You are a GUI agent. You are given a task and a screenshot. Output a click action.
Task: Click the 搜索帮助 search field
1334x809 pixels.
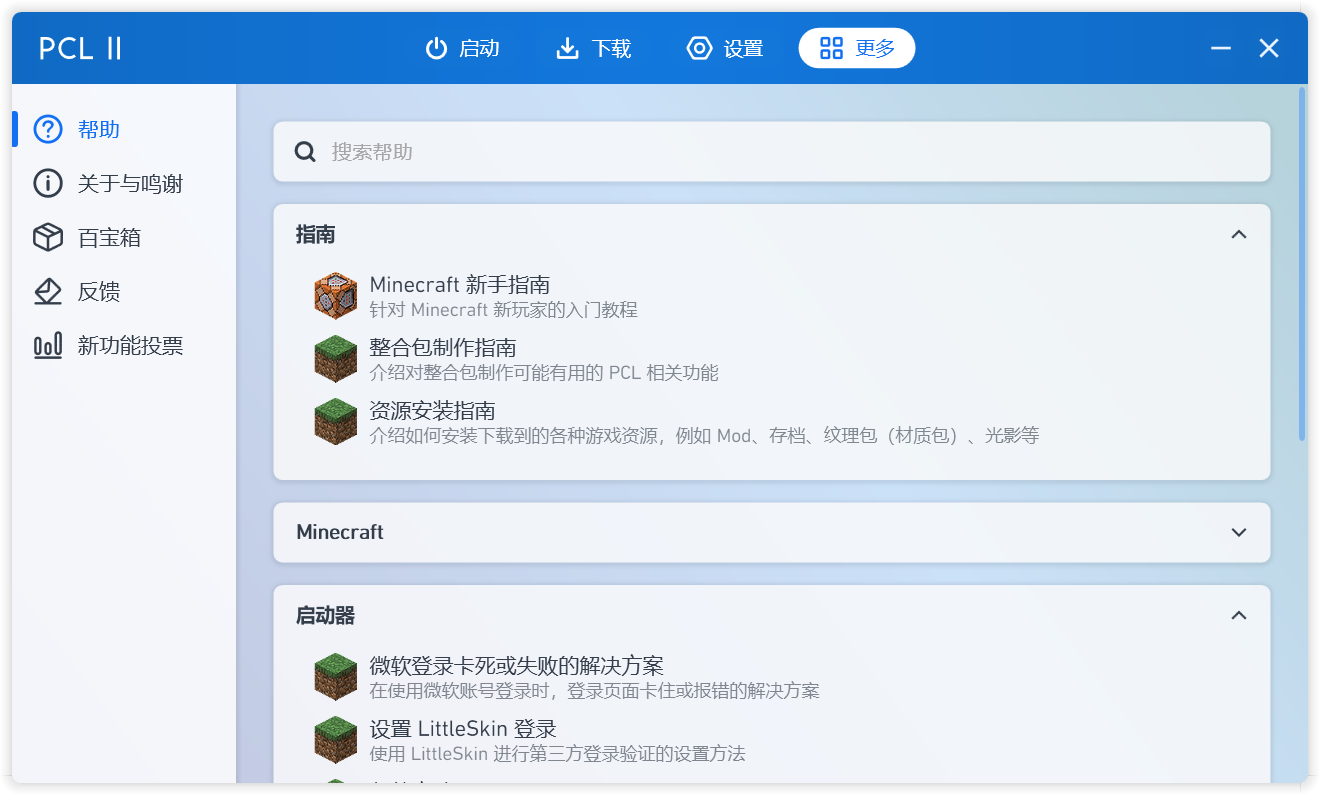[x=772, y=152]
